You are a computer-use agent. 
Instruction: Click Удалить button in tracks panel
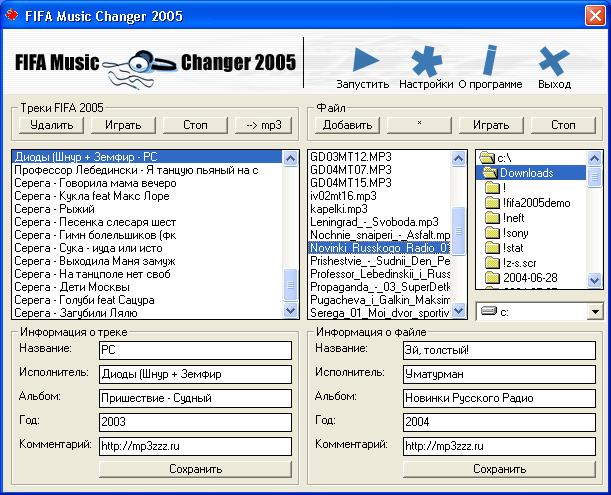click(x=51, y=125)
